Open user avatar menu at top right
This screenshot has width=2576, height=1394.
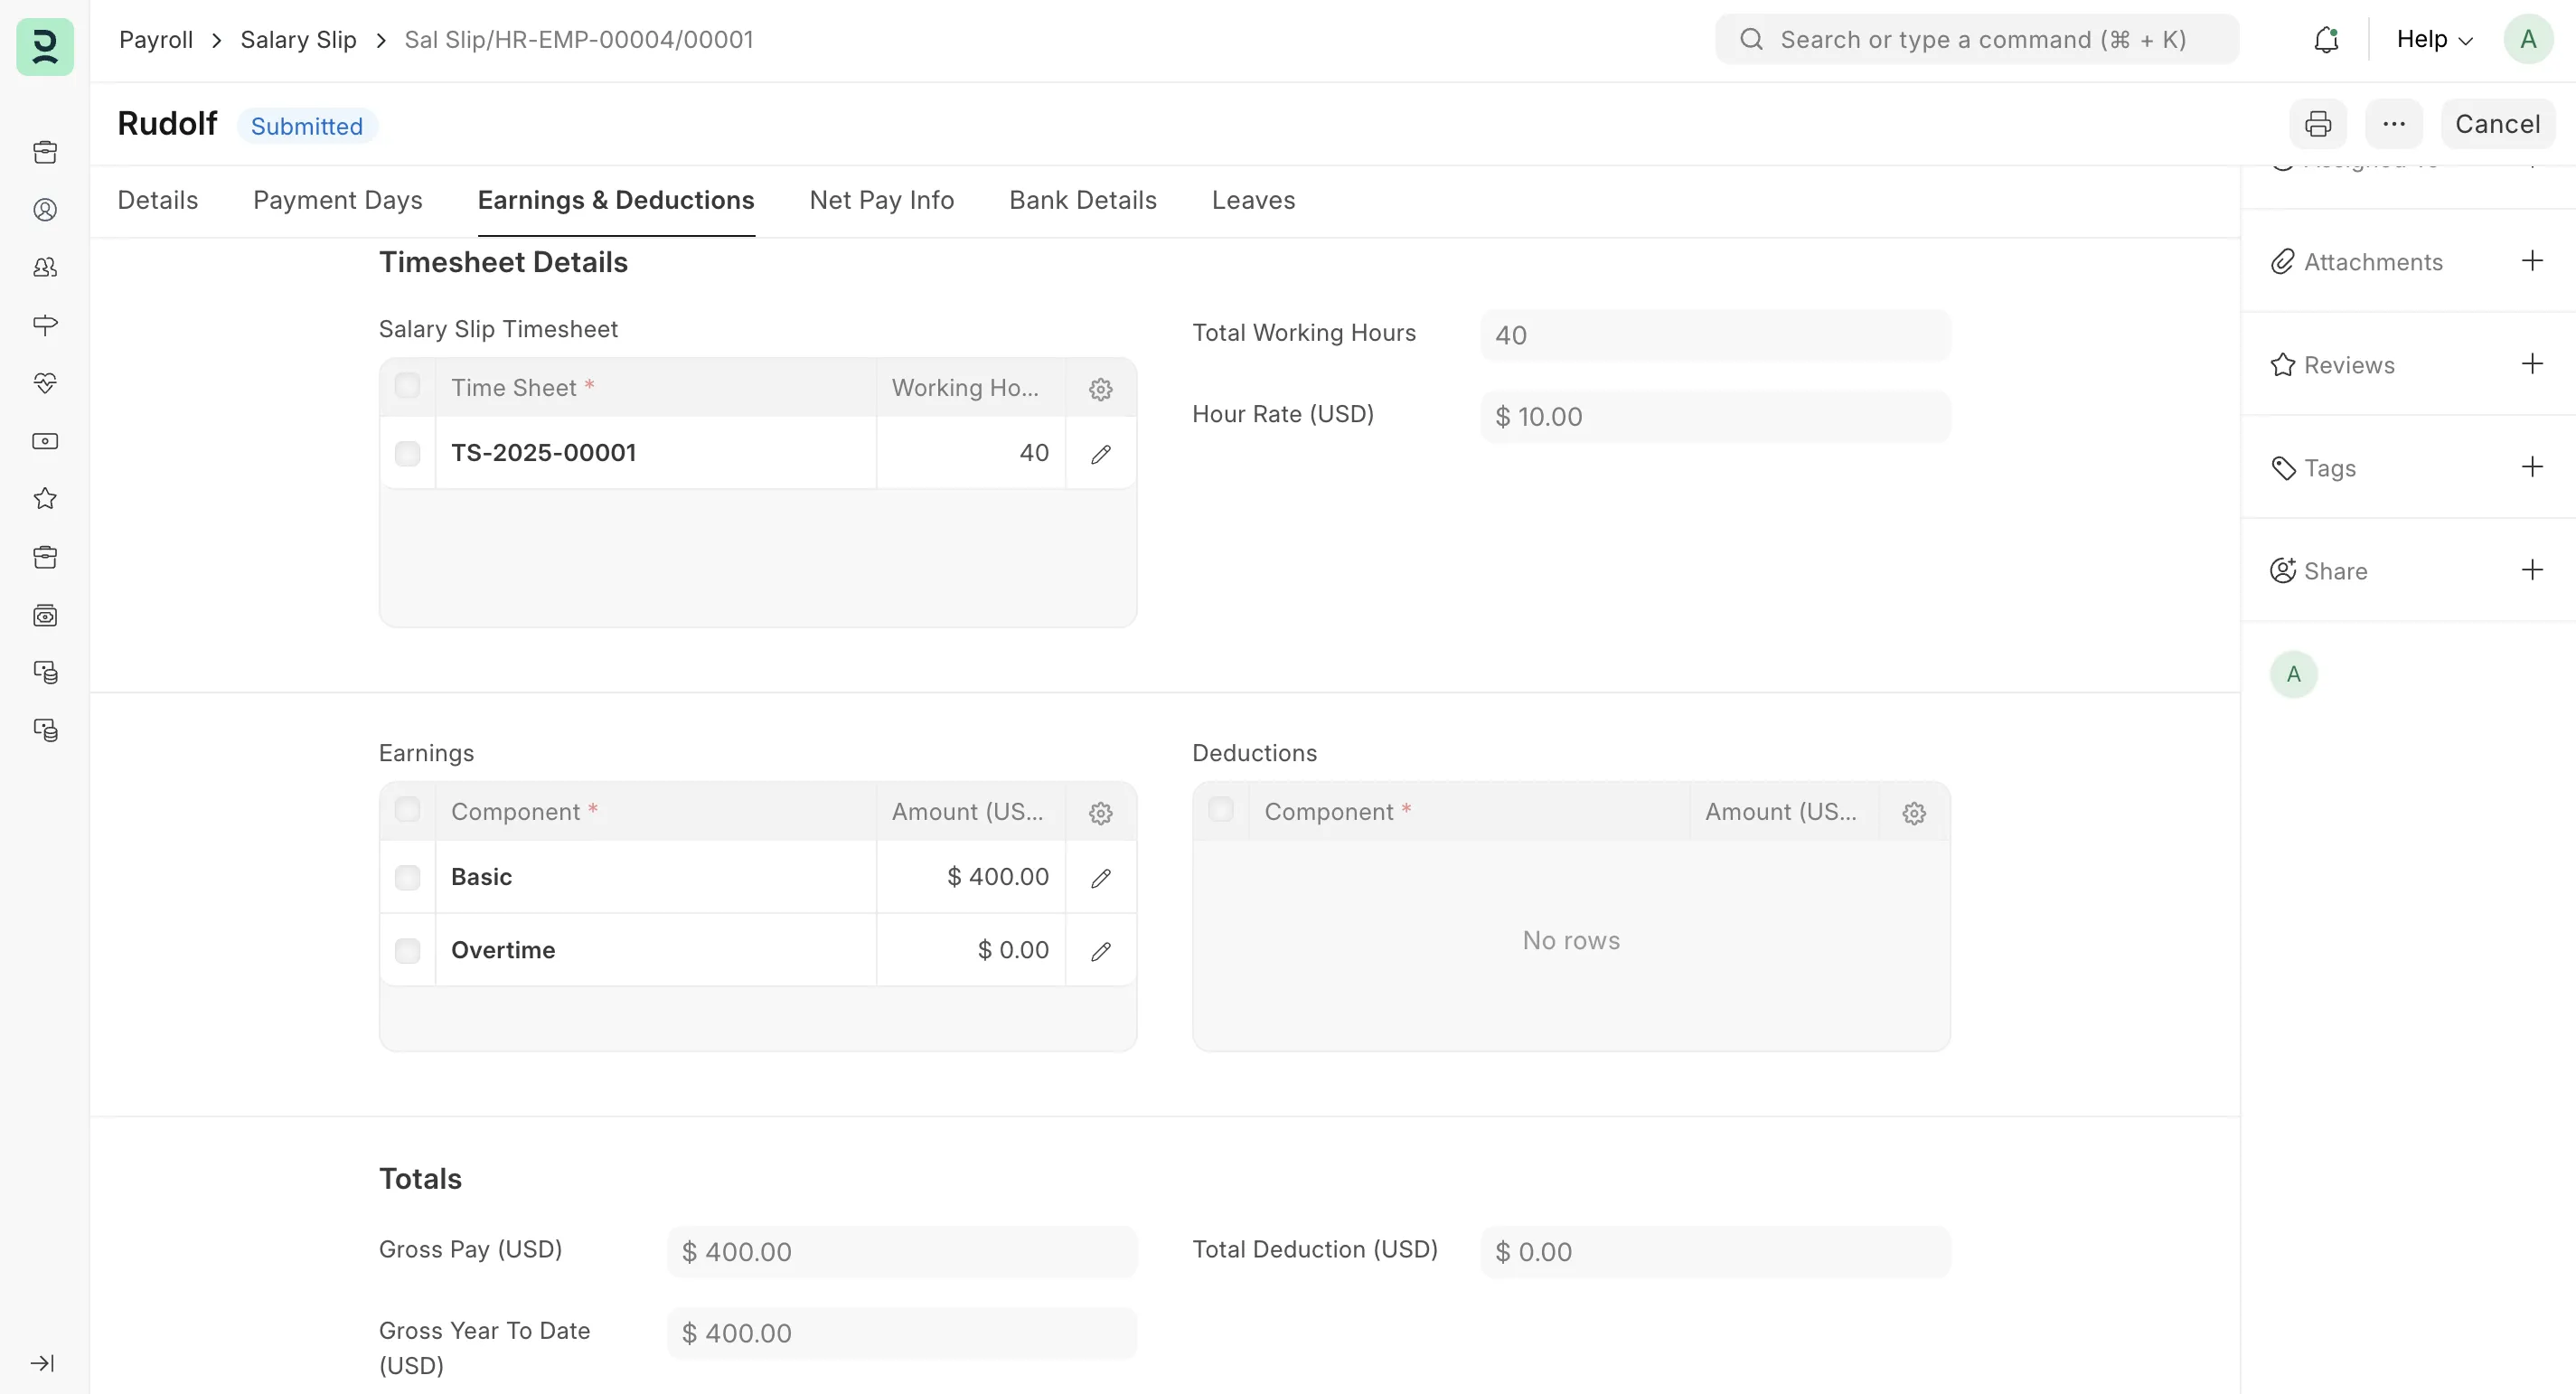tap(2527, 40)
